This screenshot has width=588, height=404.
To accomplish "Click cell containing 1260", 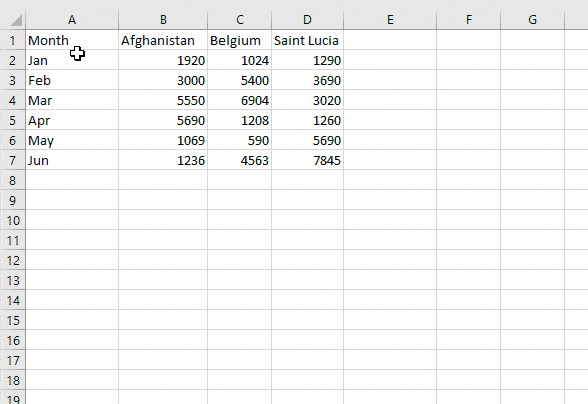I will pos(308,120).
